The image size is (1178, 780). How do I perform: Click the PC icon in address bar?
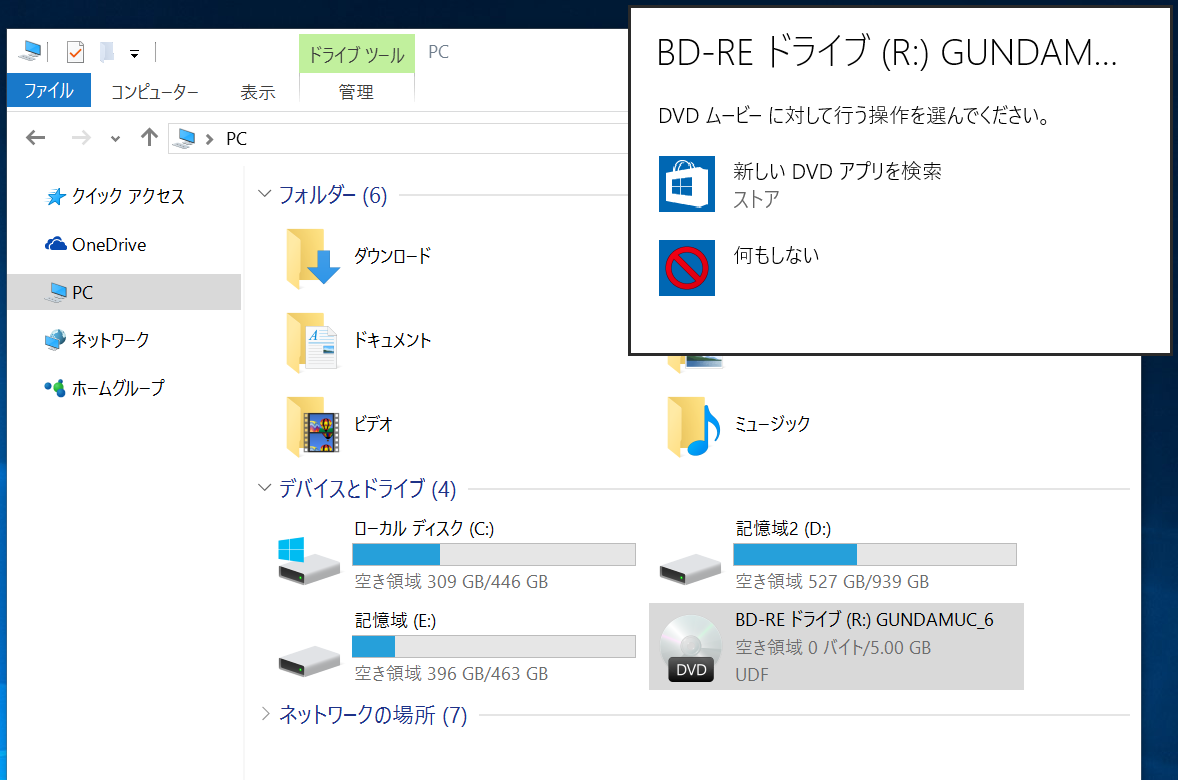point(185,138)
